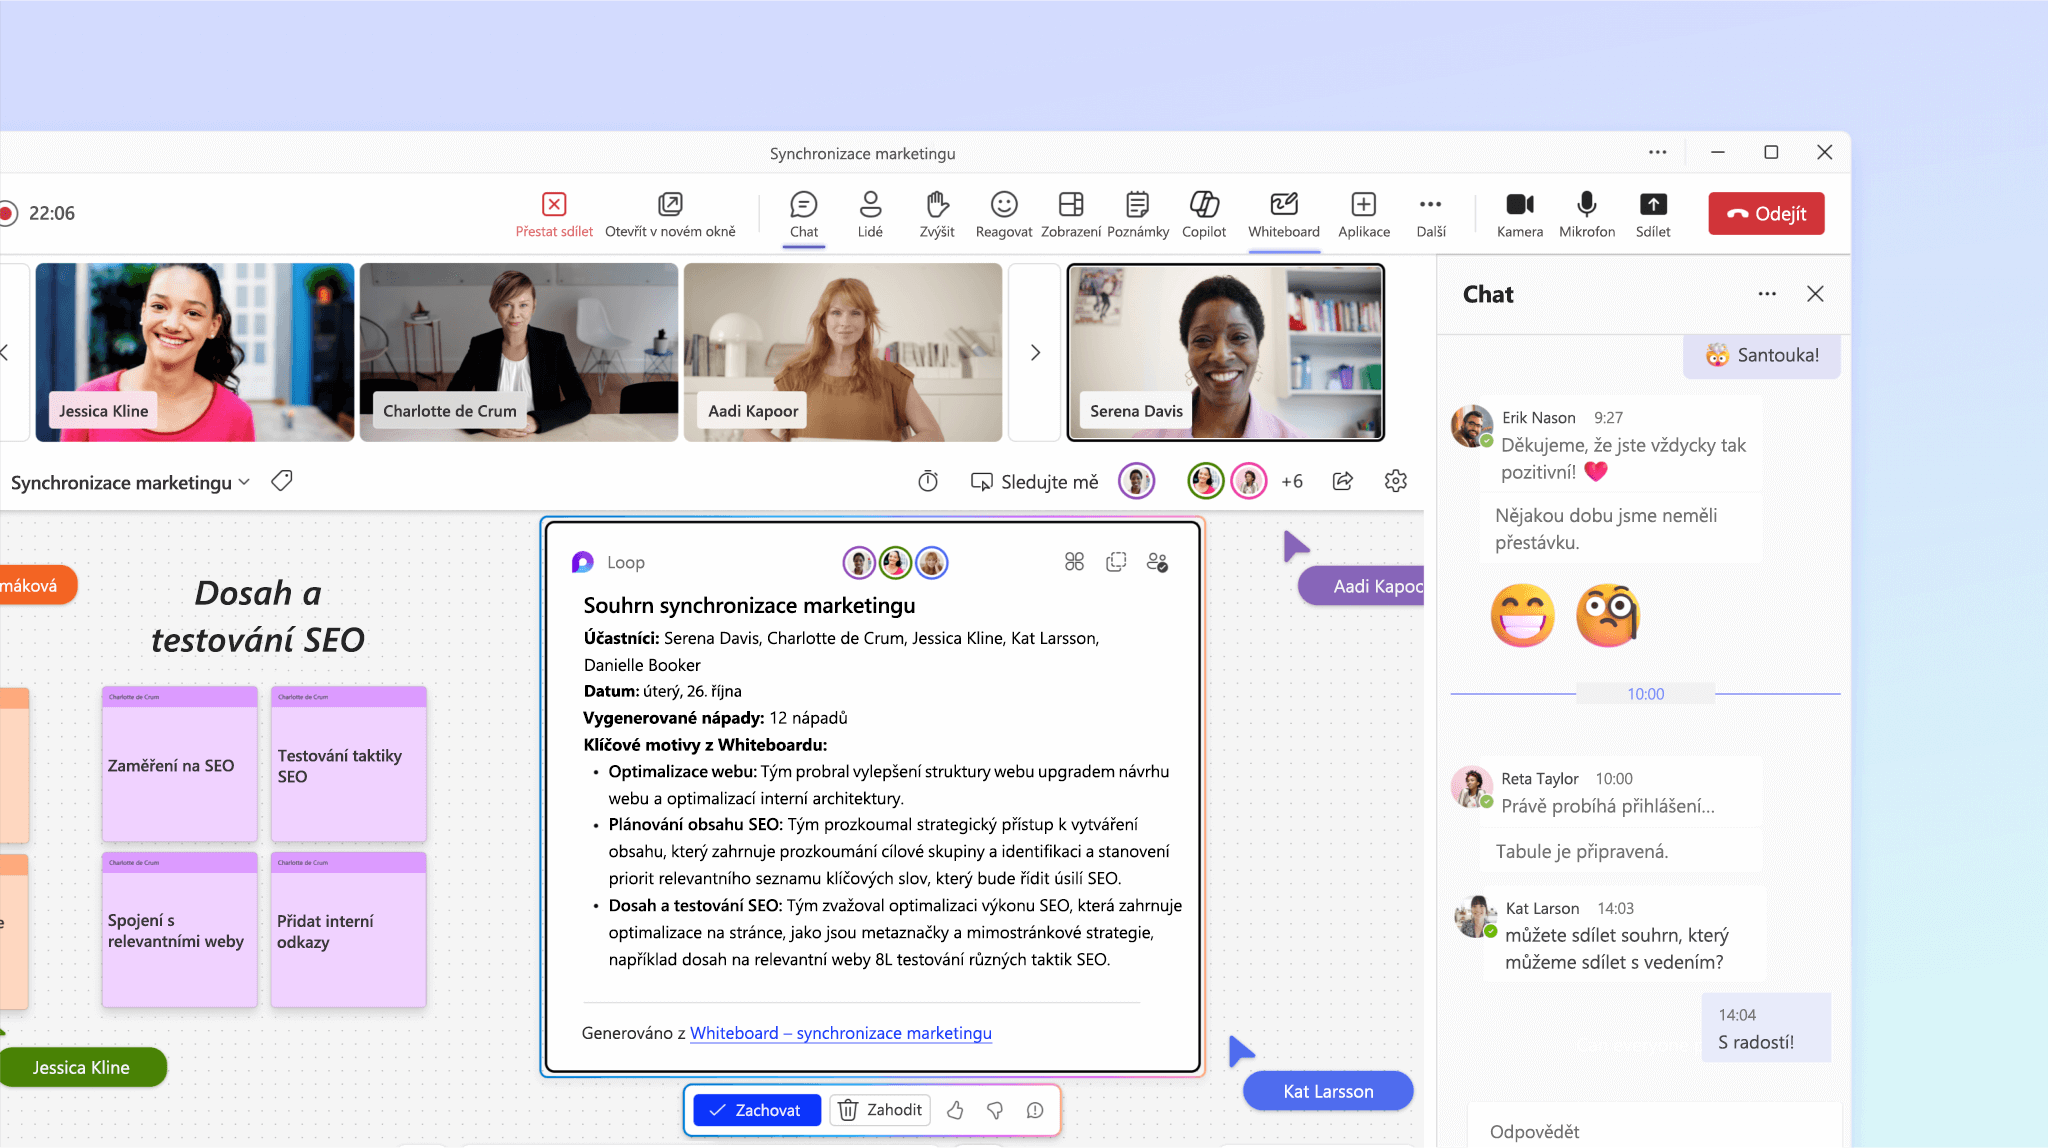Viewport: 2049px width, 1148px height.
Task: Click the Whiteboard synchronizace marketingu link
Action: [839, 1033]
